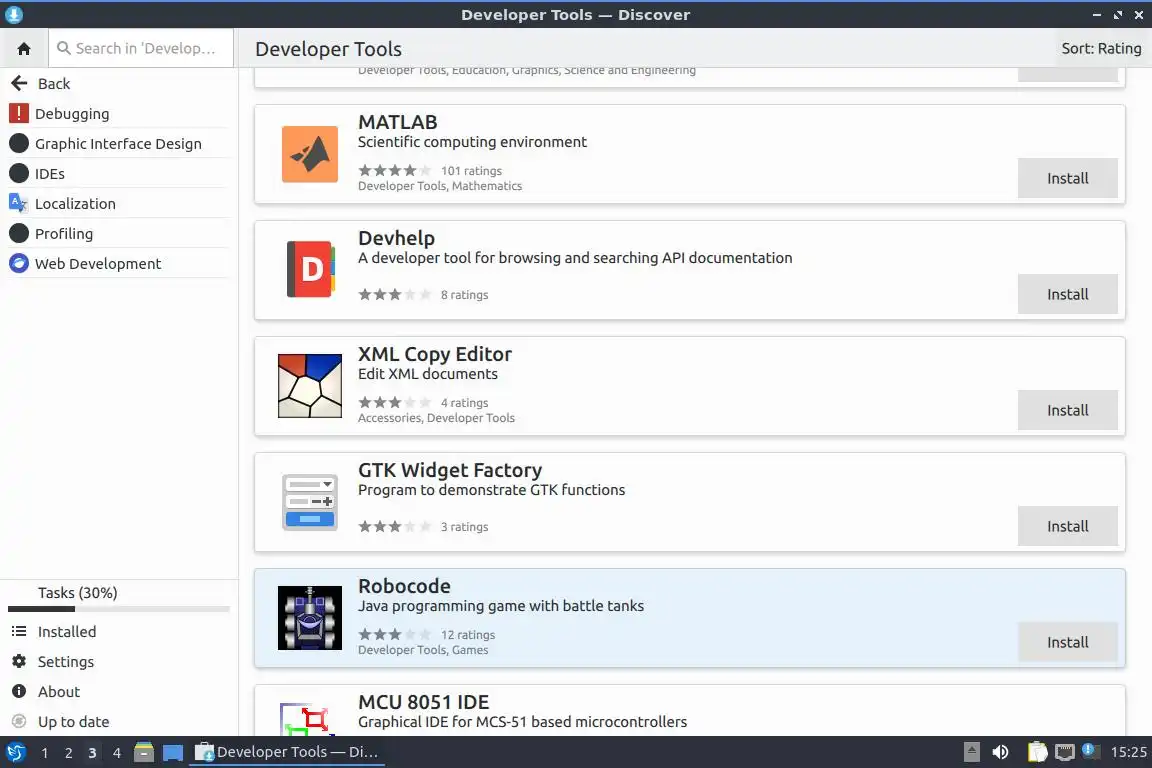Click the MATLAB app icon
1152x768 pixels.
(x=310, y=154)
